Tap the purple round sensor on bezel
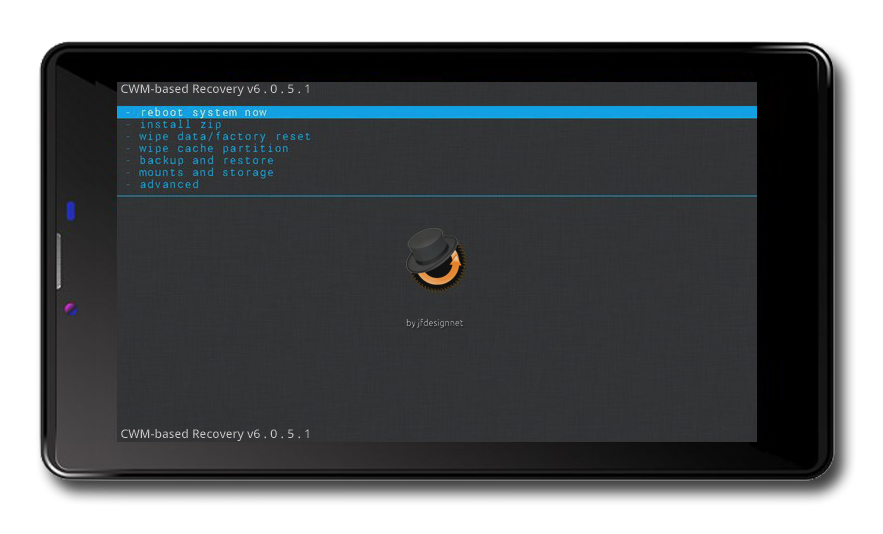The height and width of the screenshot is (534, 883). [70, 309]
